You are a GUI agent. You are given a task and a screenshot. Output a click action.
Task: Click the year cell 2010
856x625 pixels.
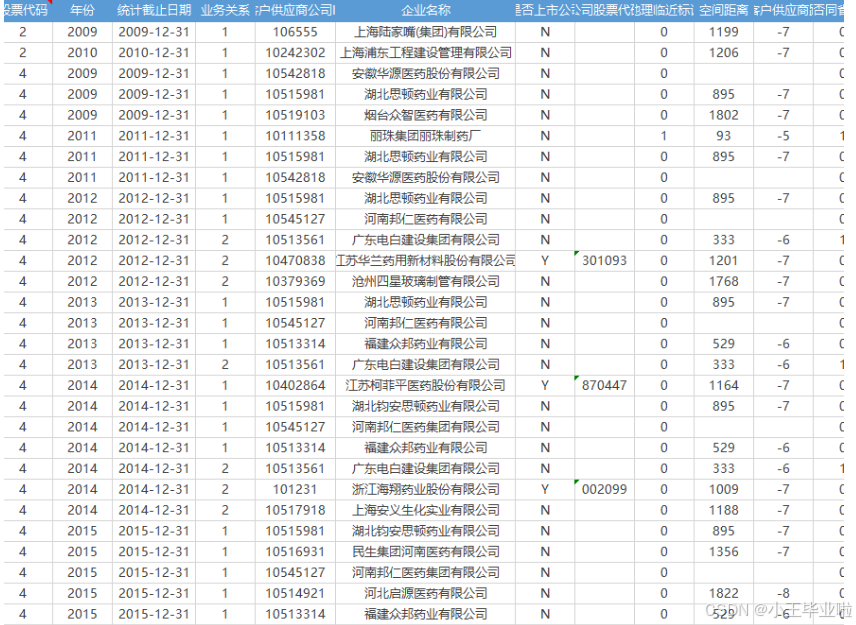point(82,53)
